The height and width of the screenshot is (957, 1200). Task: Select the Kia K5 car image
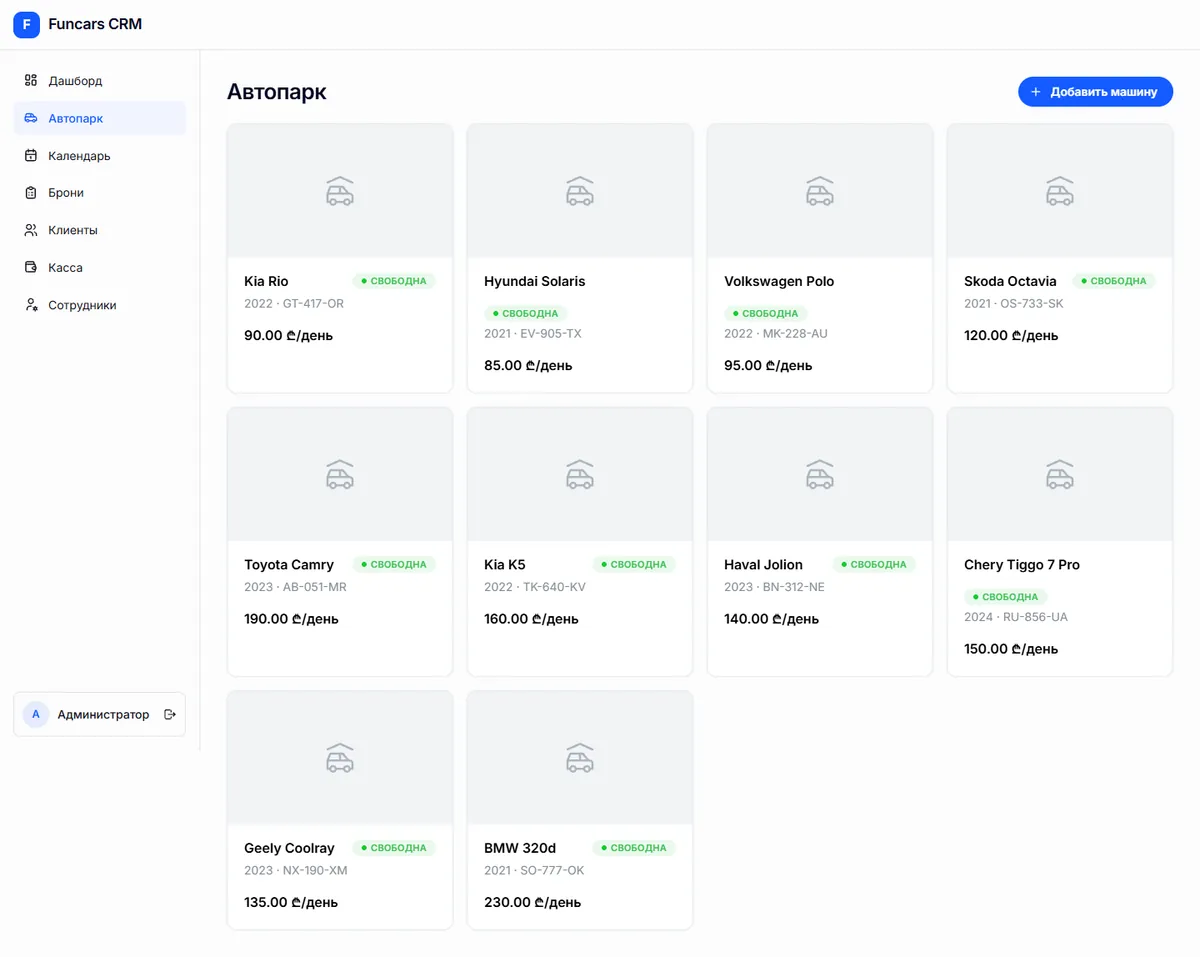tap(580, 474)
